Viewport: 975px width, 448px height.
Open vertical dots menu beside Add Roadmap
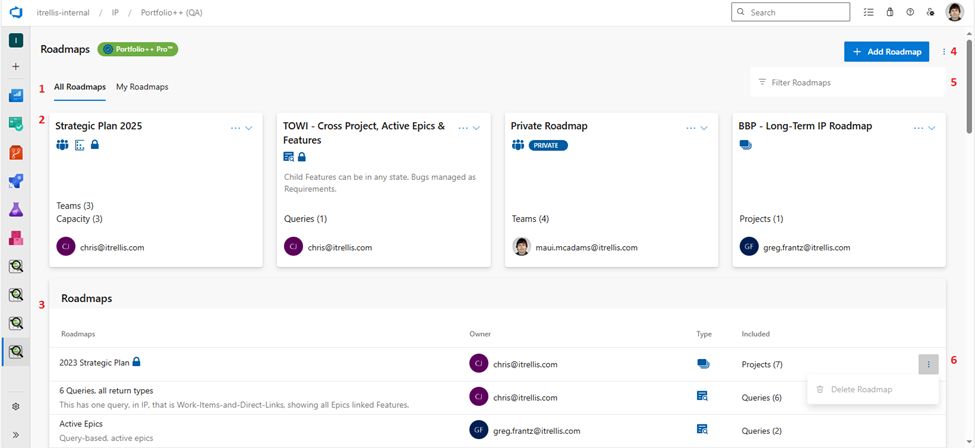(943, 52)
